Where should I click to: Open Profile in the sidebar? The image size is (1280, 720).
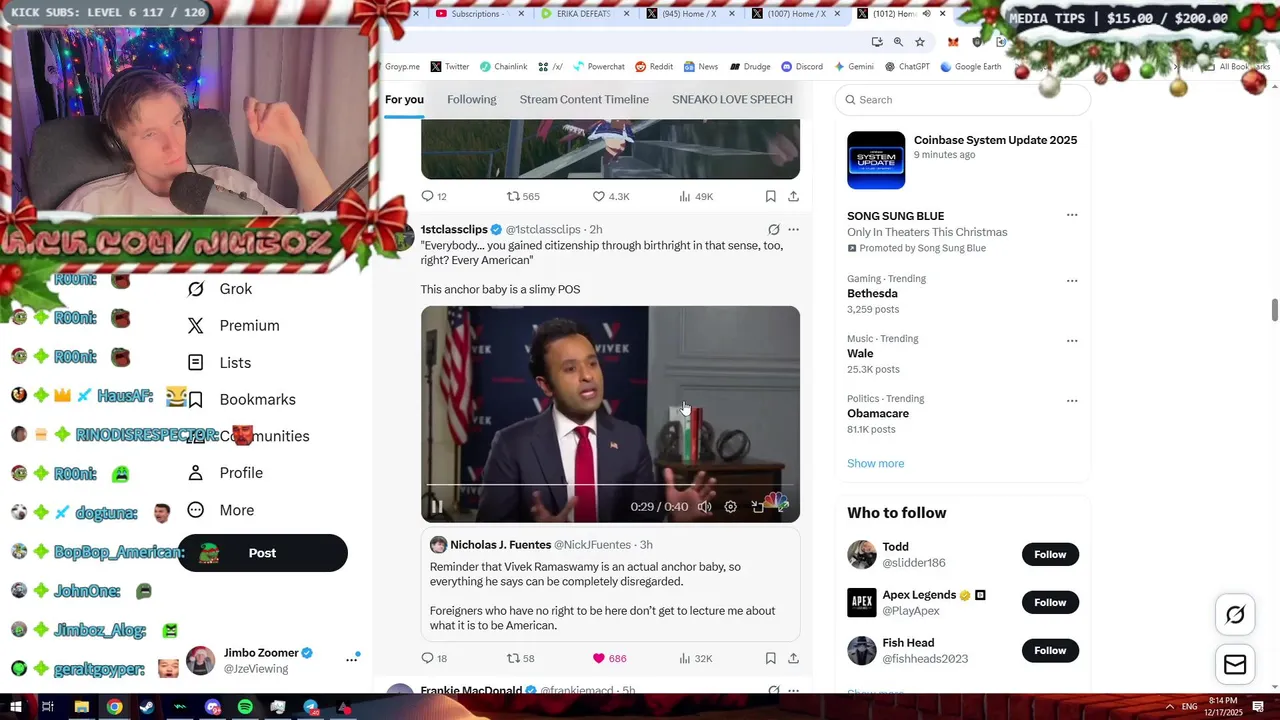[x=225, y=473]
